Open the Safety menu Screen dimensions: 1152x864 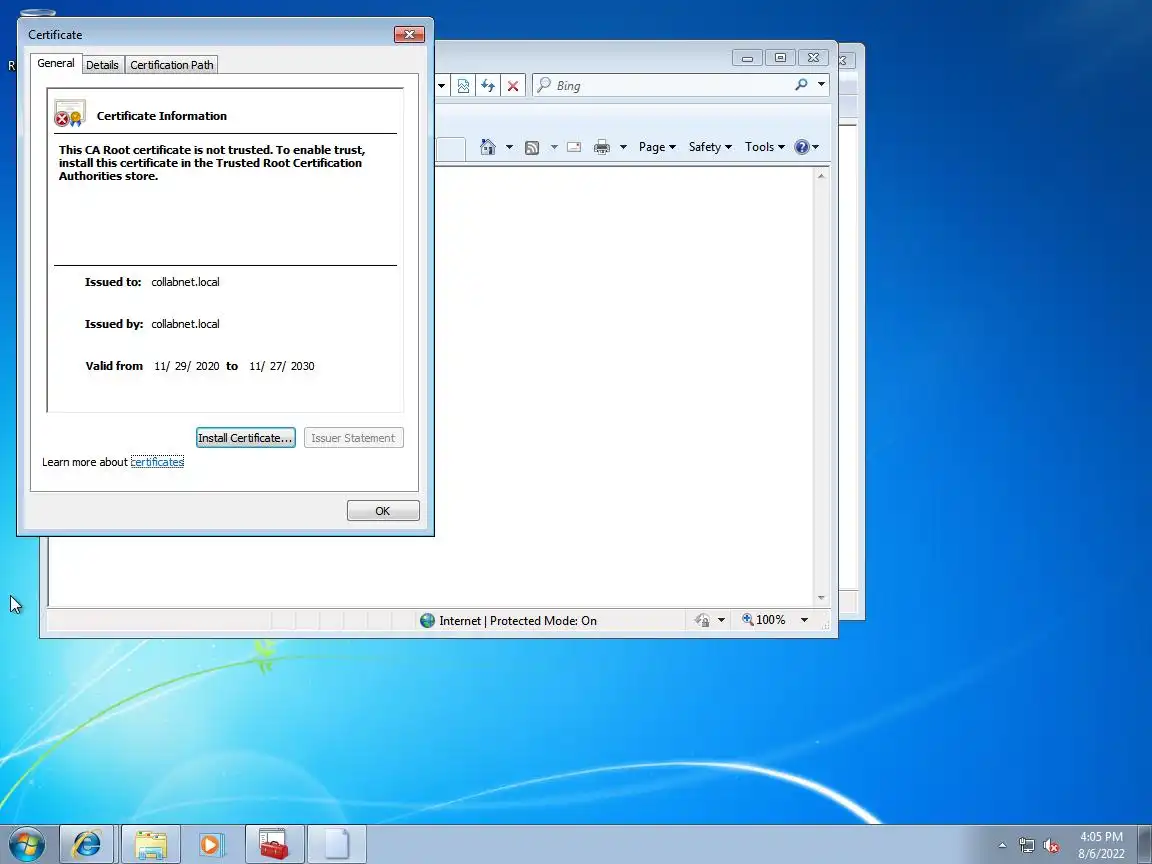[x=710, y=147]
